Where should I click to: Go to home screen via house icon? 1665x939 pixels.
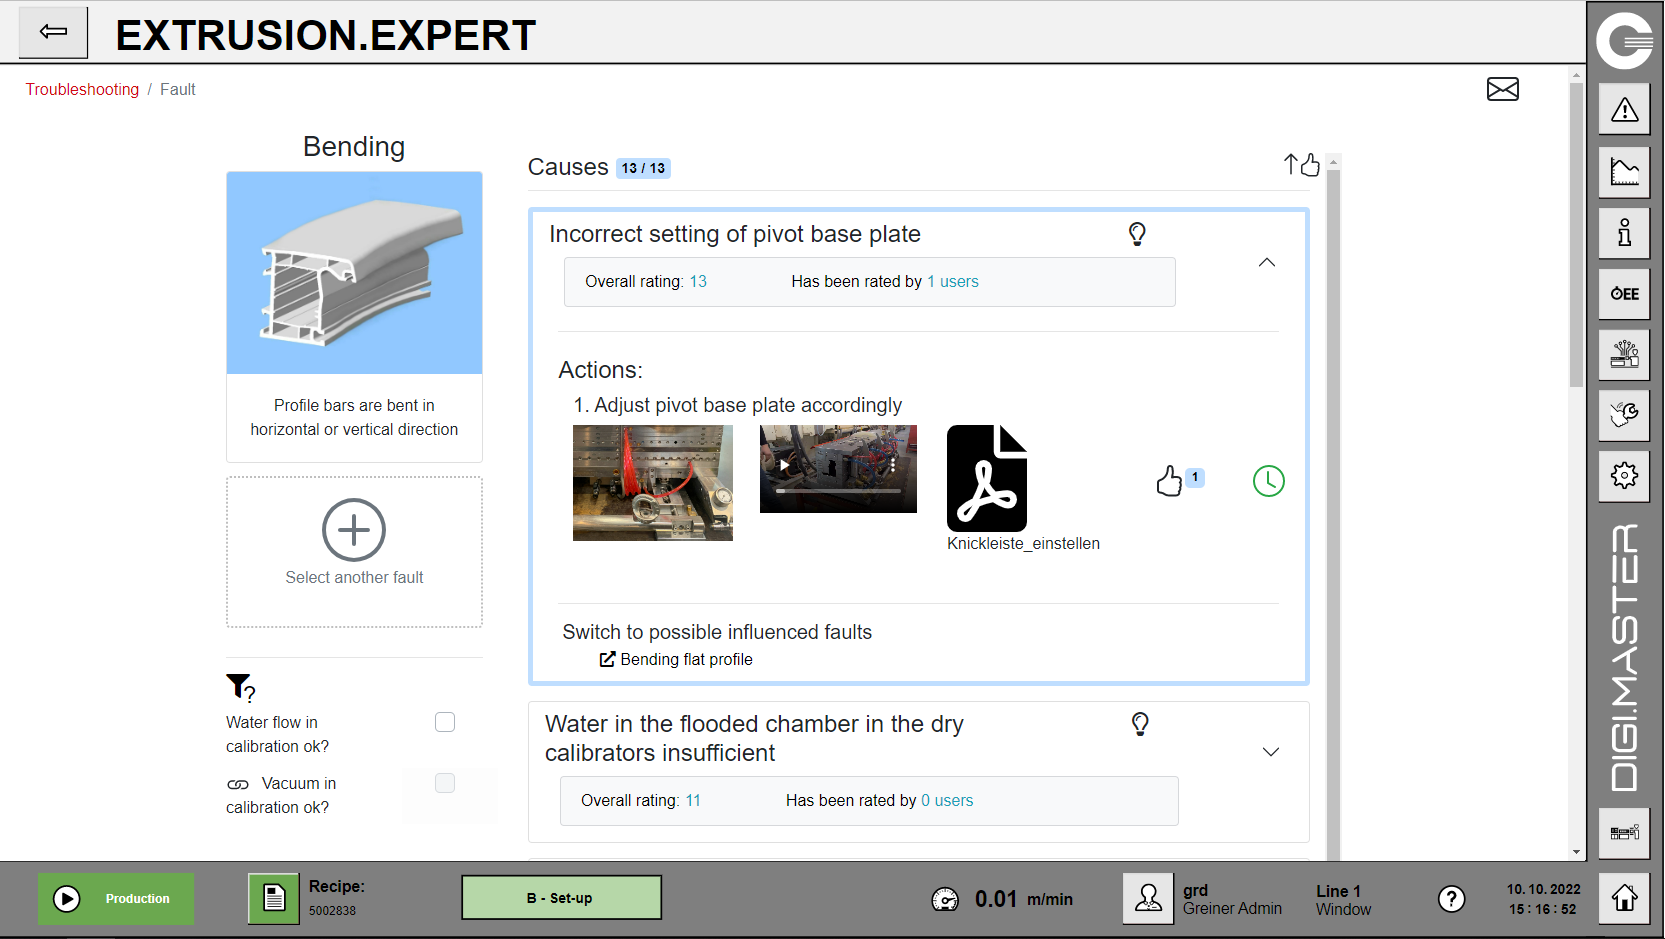(x=1624, y=898)
